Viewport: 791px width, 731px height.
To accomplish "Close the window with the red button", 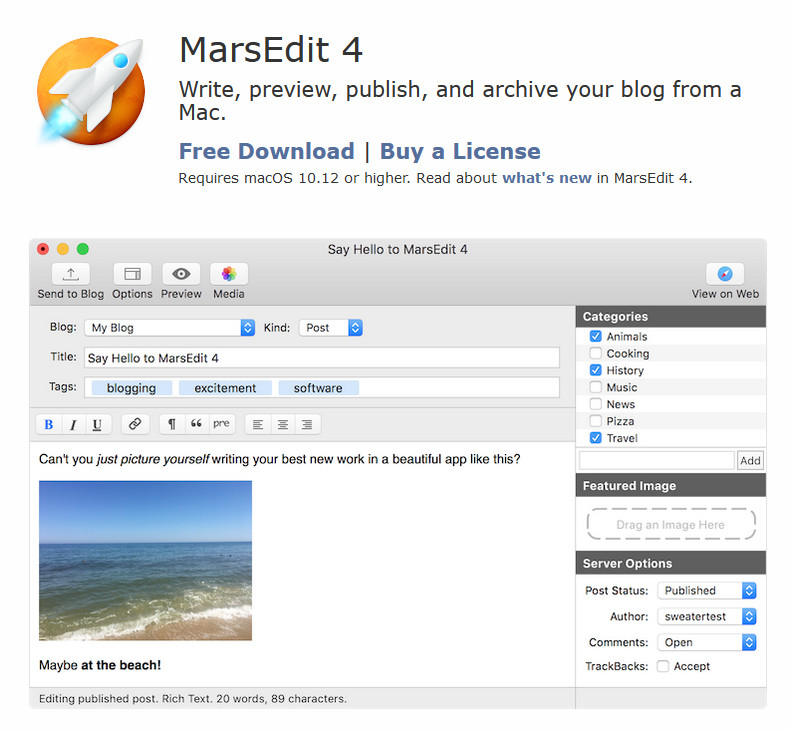I will (x=43, y=249).
